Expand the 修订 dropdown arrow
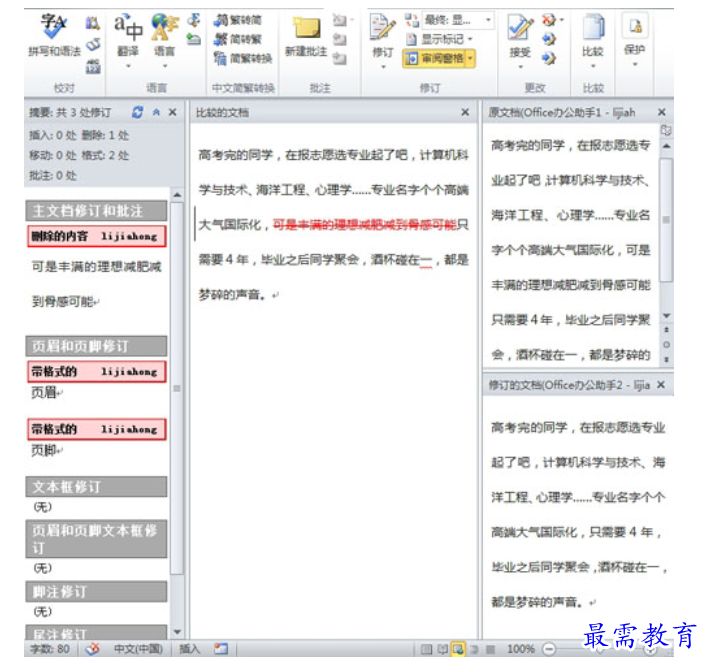Screen dimensions: 705x667 point(383,67)
